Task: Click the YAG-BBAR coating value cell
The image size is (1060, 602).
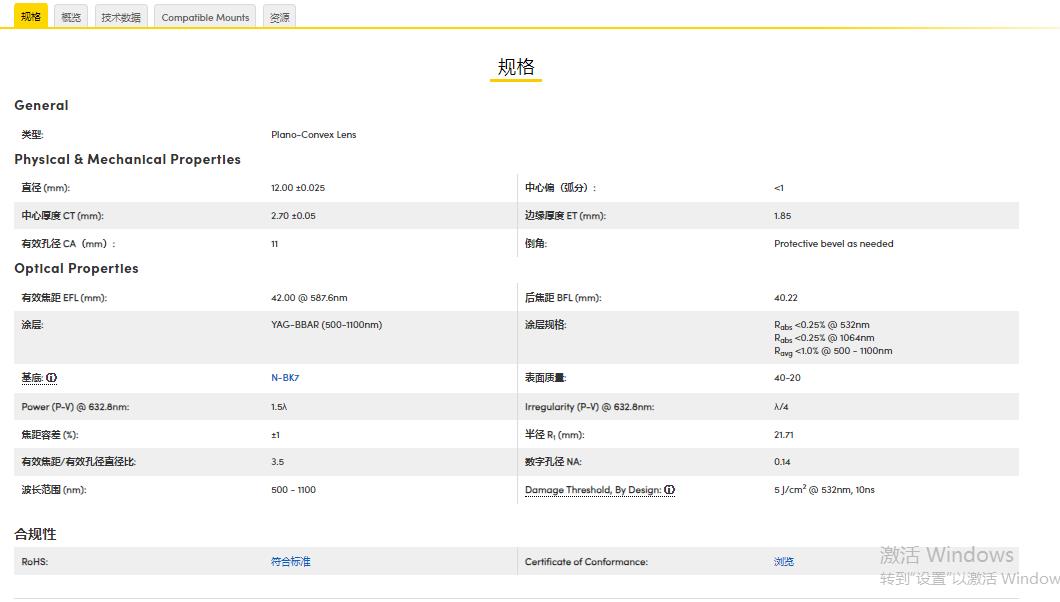Action: (325, 324)
